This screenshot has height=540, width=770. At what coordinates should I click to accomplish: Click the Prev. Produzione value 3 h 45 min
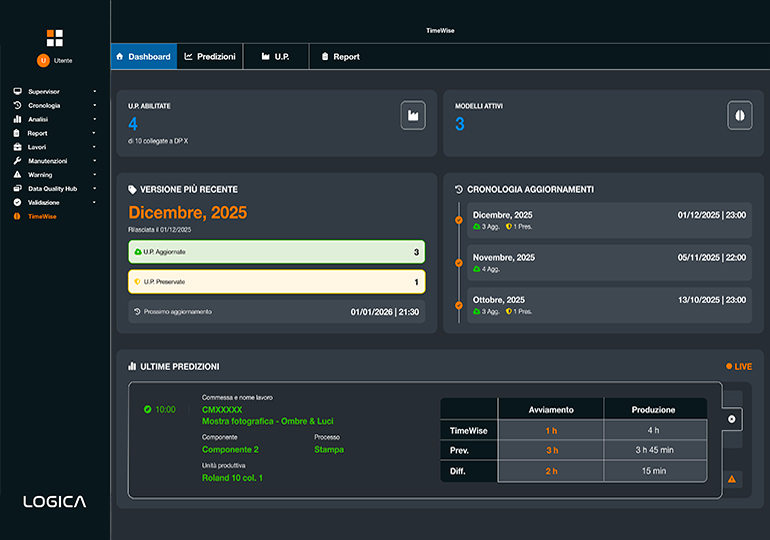[x=655, y=450]
